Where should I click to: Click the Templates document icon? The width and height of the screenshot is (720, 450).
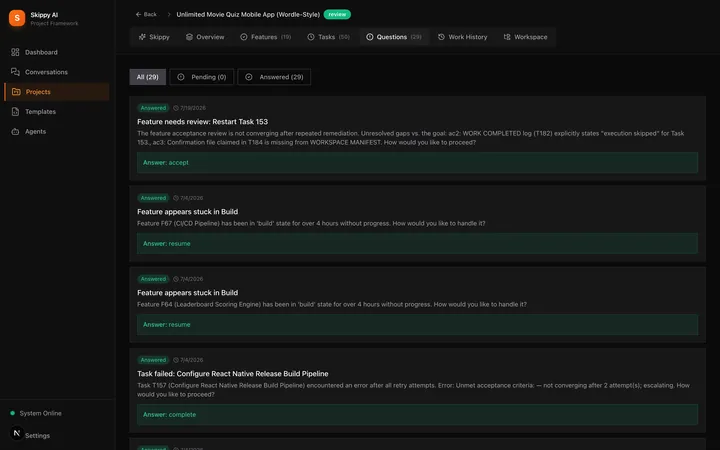coord(15,112)
